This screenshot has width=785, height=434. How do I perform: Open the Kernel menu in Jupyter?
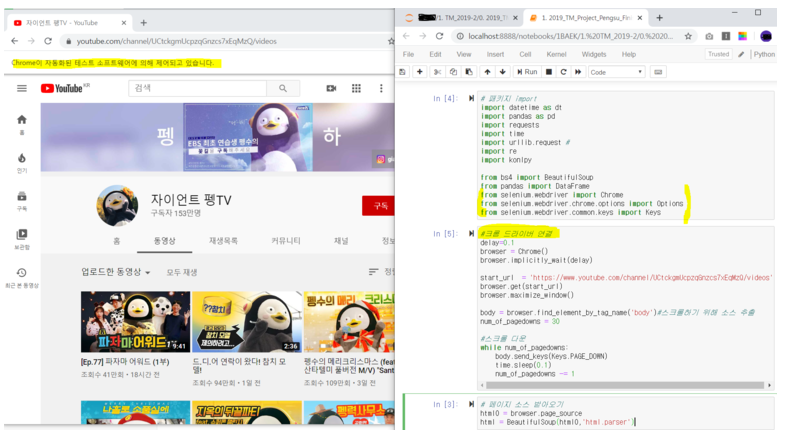(556, 54)
